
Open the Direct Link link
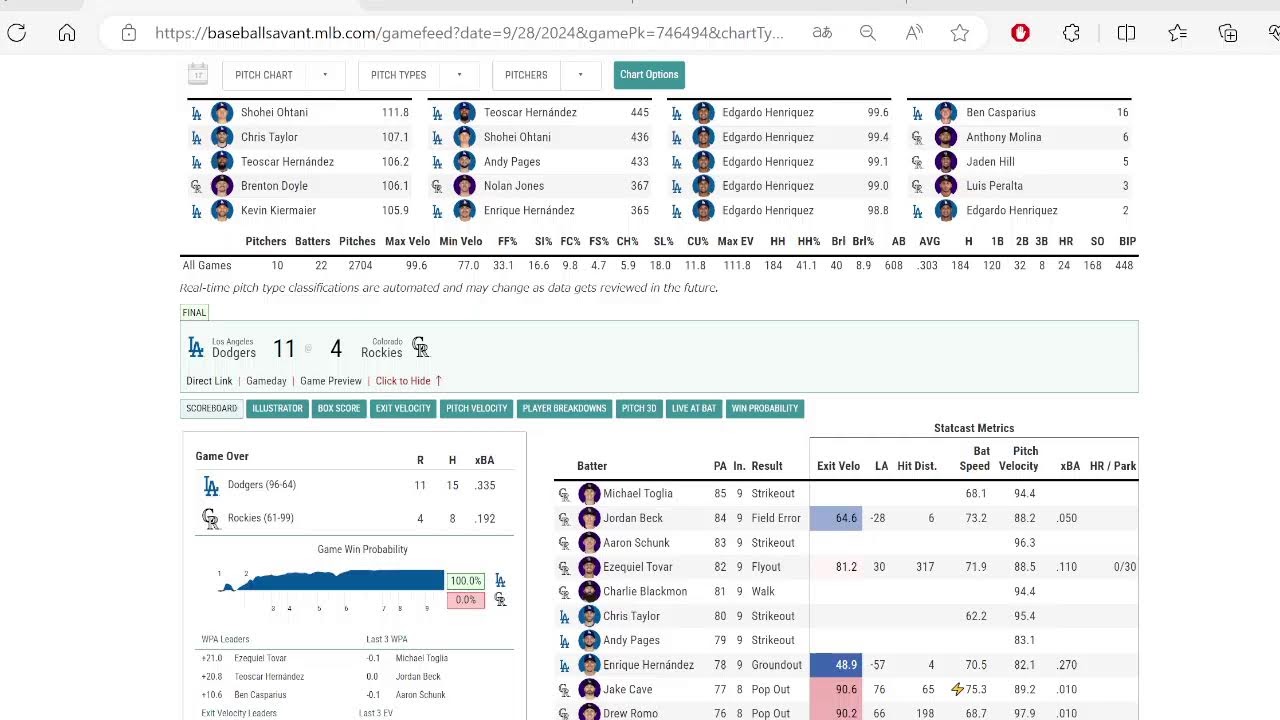209,381
